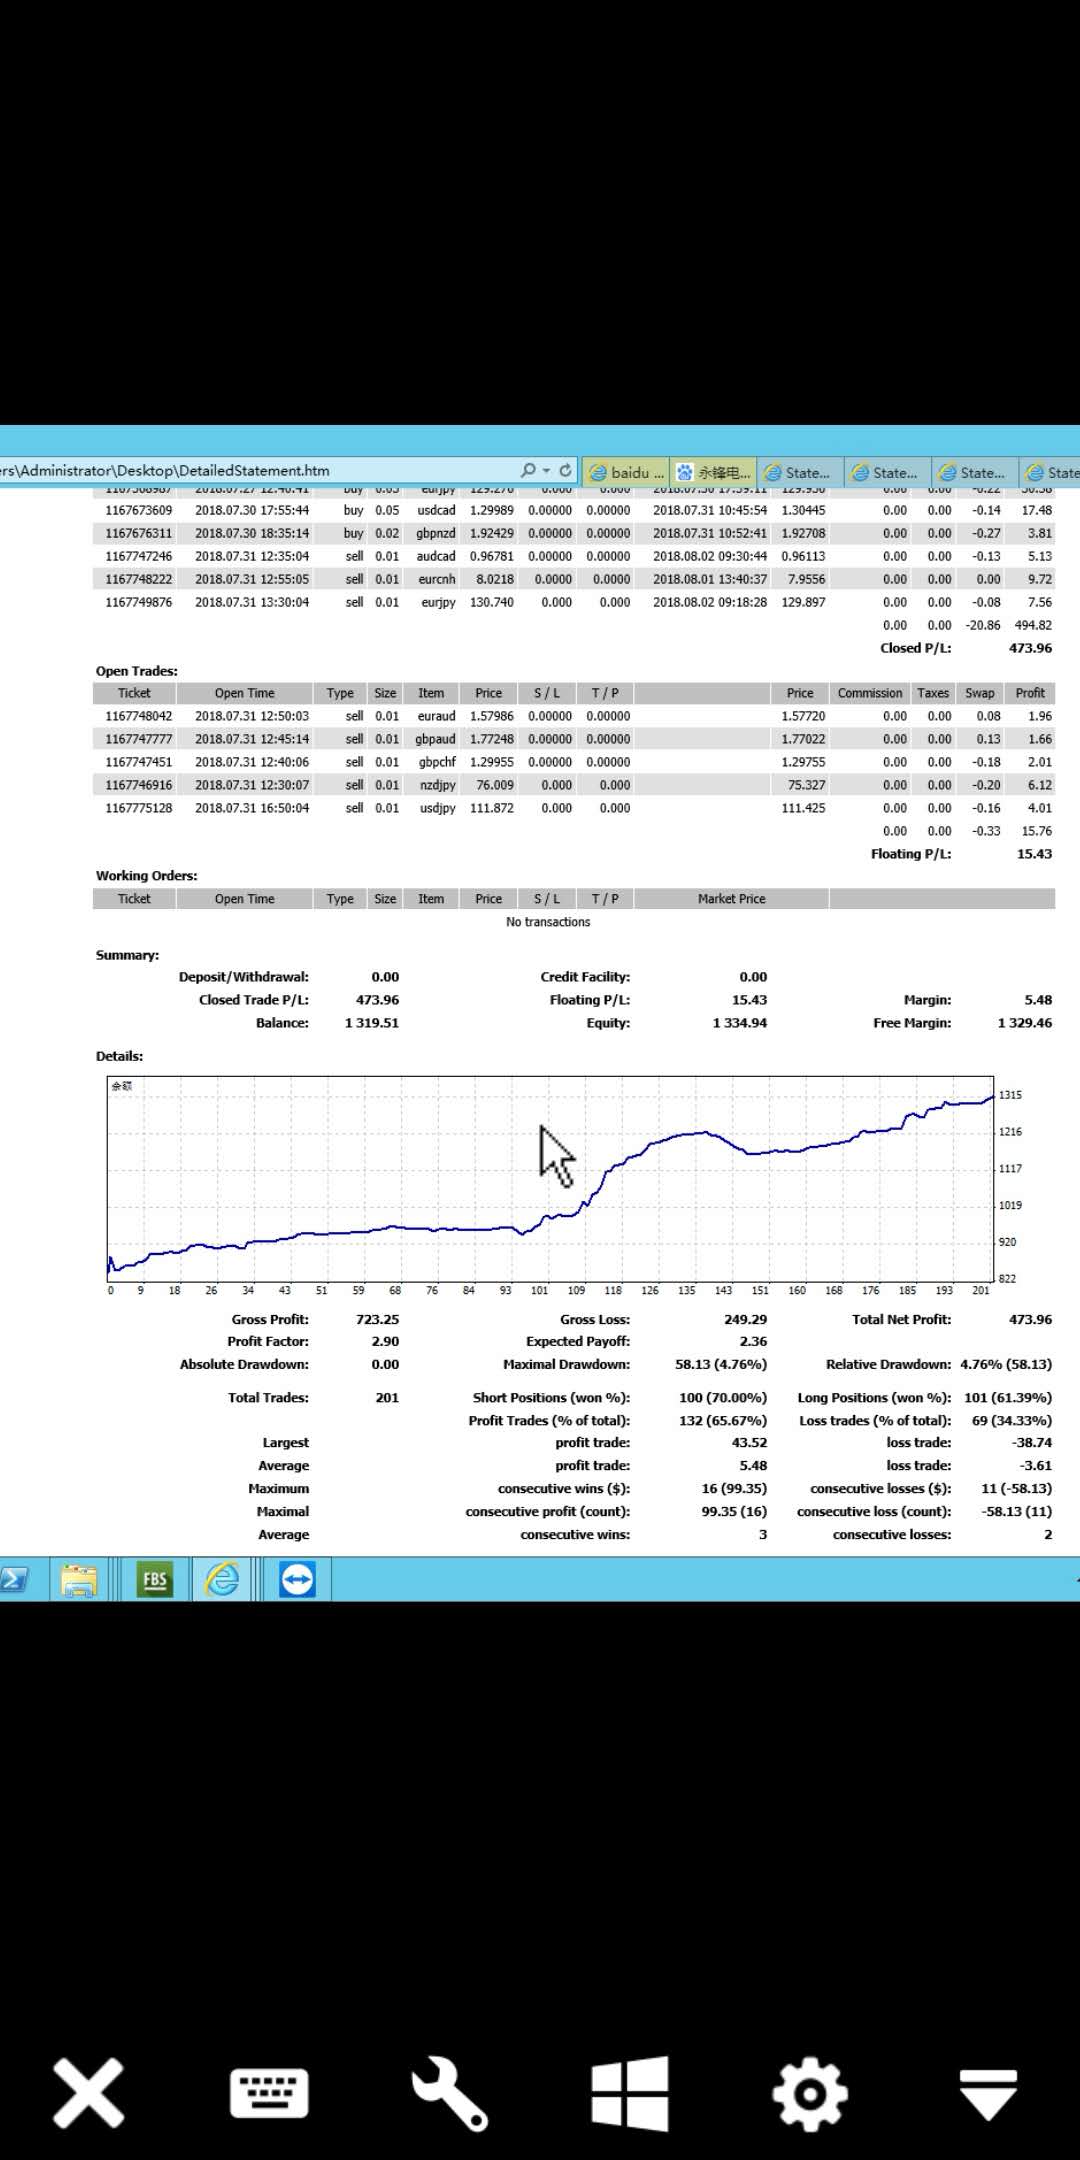Click the gbpnzd item cell
This screenshot has width=1080, height=2160.
pos(436,533)
